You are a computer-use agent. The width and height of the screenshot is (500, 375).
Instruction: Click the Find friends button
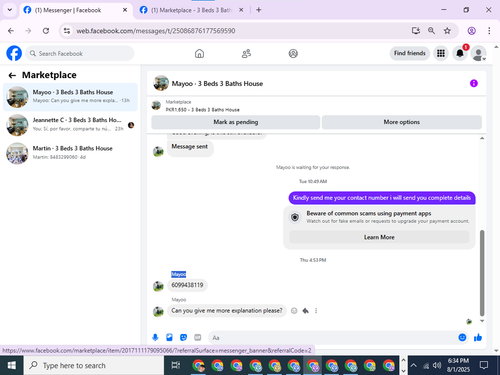(x=410, y=53)
